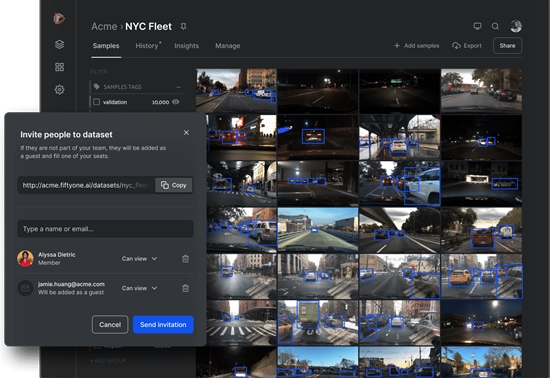The width and height of the screenshot is (550, 378).
Task: Open Alyssa Dietric's Can view dropdown
Action: coord(139,259)
